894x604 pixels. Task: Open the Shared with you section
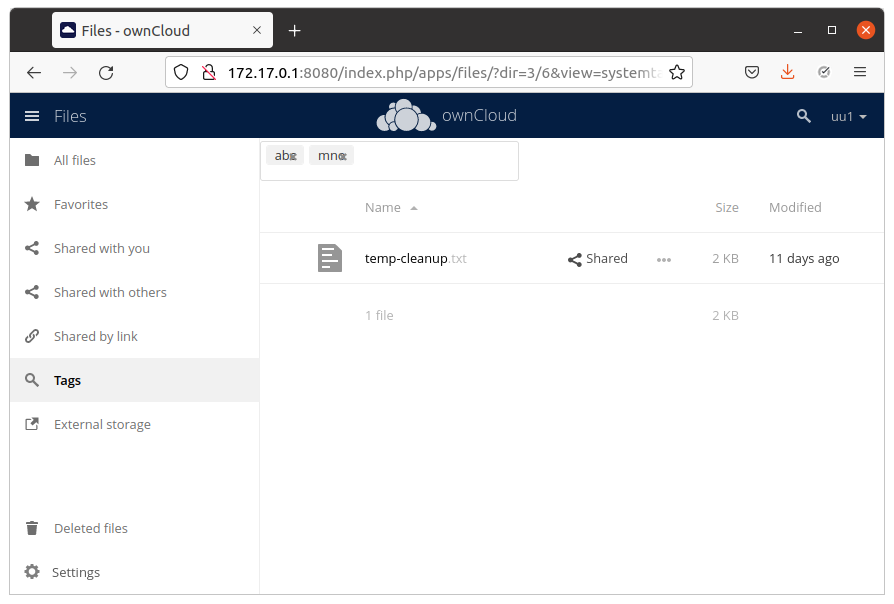(101, 248)
